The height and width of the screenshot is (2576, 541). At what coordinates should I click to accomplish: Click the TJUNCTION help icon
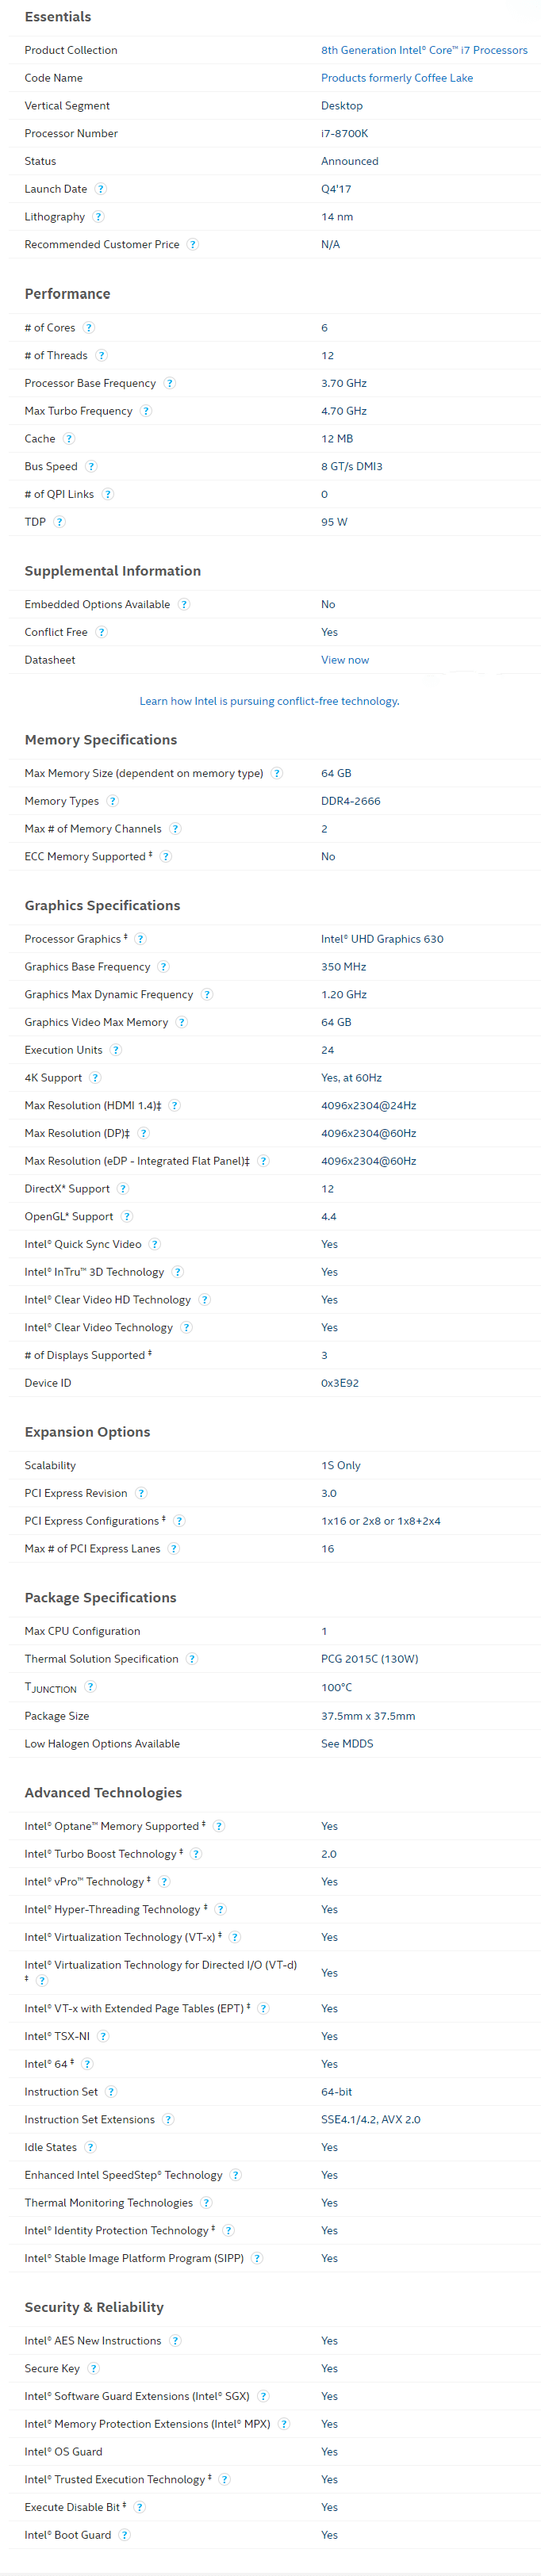coord(90,1687)
